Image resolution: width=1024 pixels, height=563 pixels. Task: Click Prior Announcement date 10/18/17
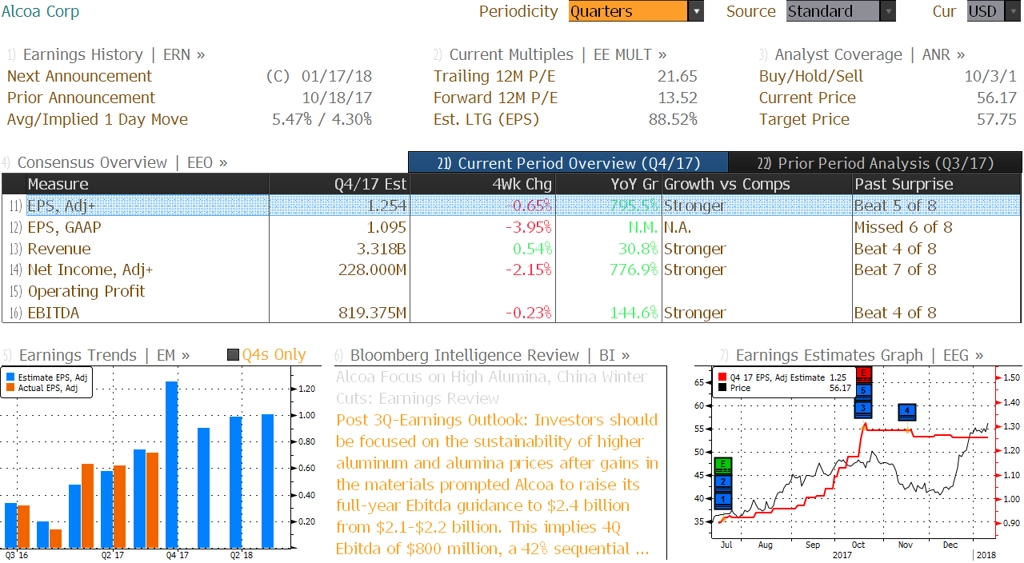(x=336, y=98)
